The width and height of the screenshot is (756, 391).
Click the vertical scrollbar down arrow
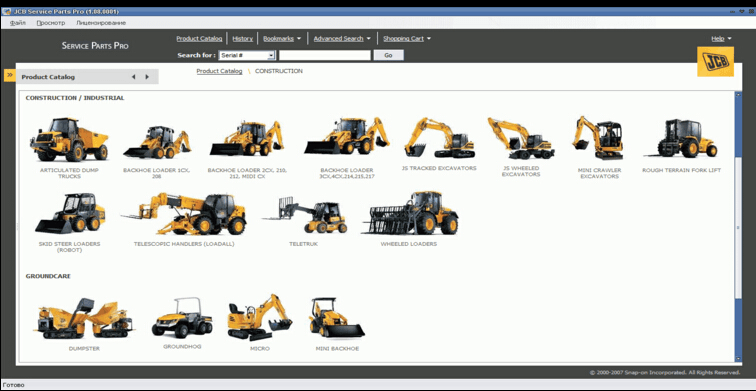coord(738,358)
